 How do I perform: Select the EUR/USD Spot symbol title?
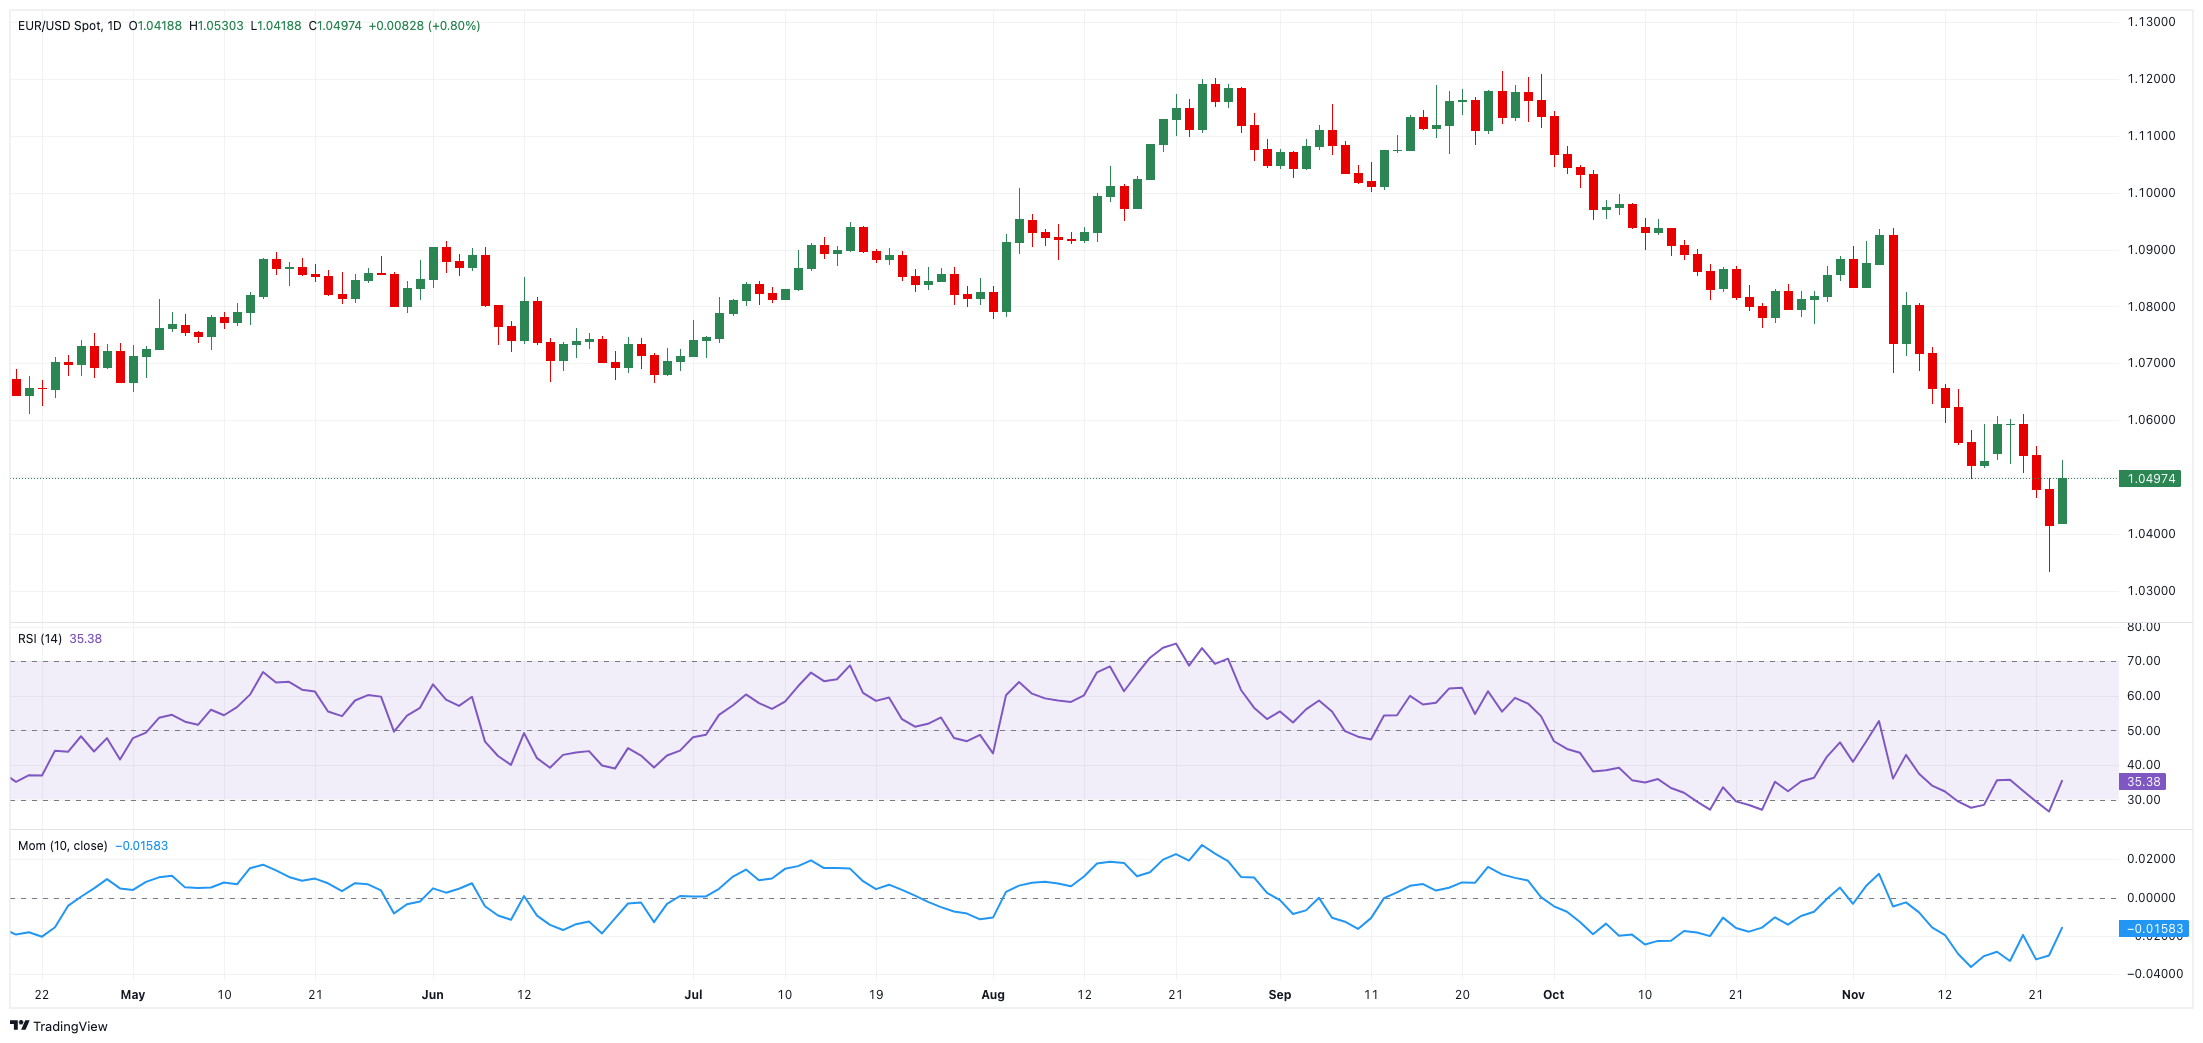coord(59,26)
